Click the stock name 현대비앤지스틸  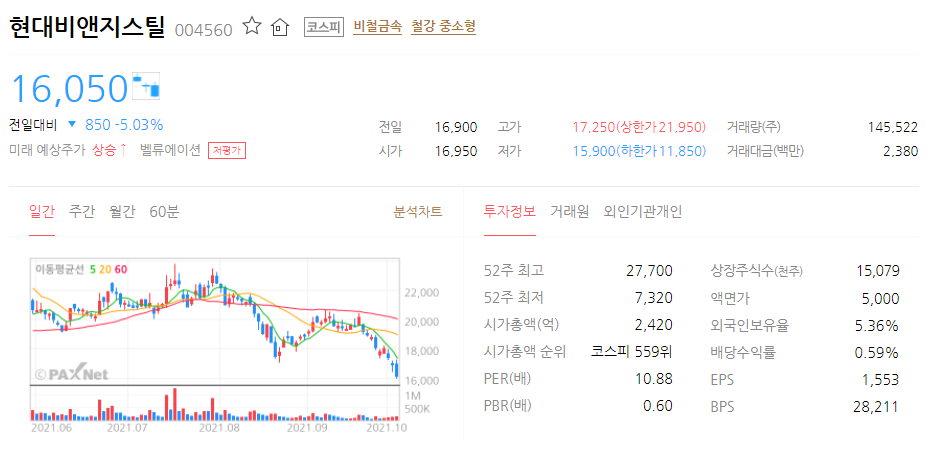click(x=87, y=27)
